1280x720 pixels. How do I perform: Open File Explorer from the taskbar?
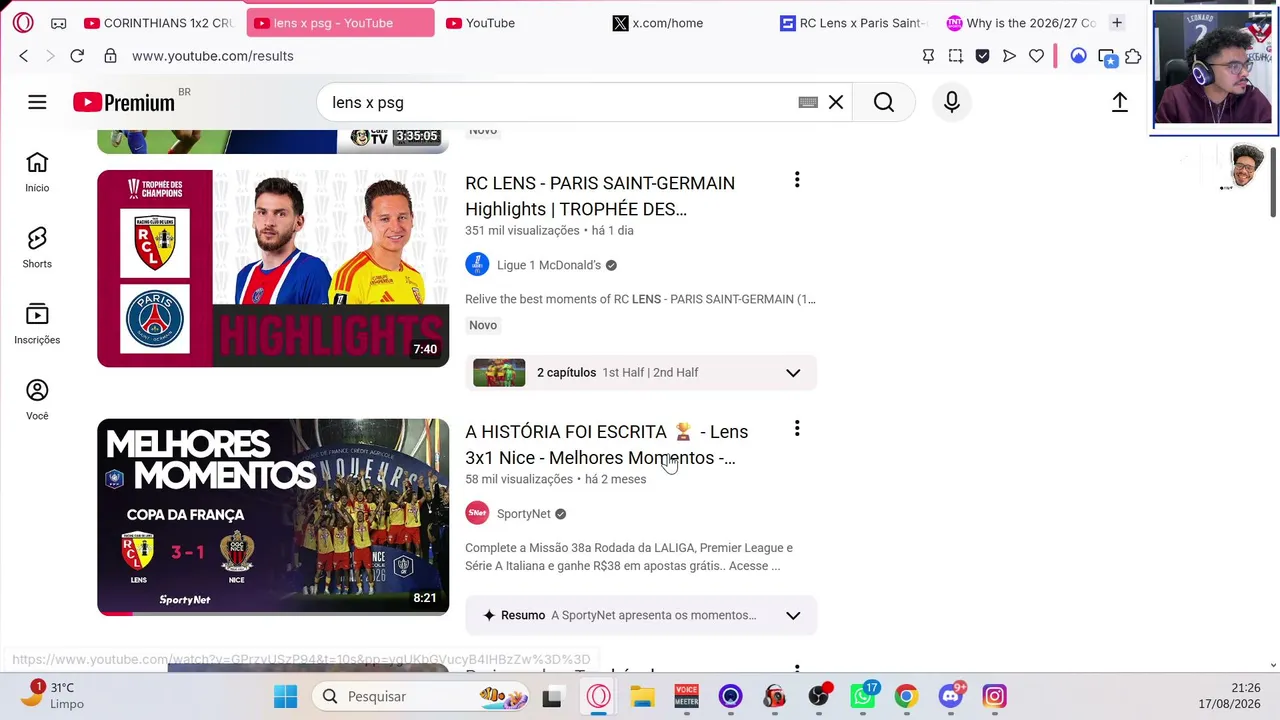pyautogui.click(x=642, y=696)
